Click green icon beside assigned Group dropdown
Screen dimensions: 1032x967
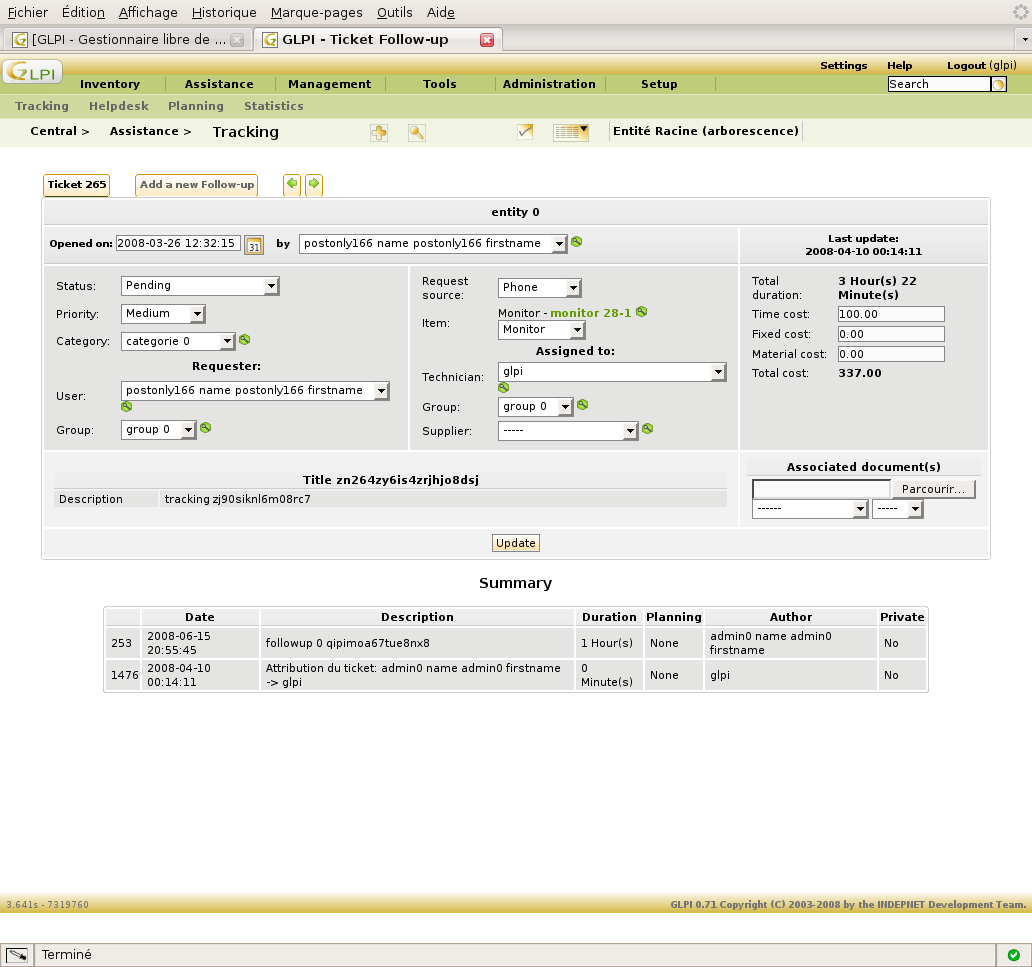coord(582,405)
